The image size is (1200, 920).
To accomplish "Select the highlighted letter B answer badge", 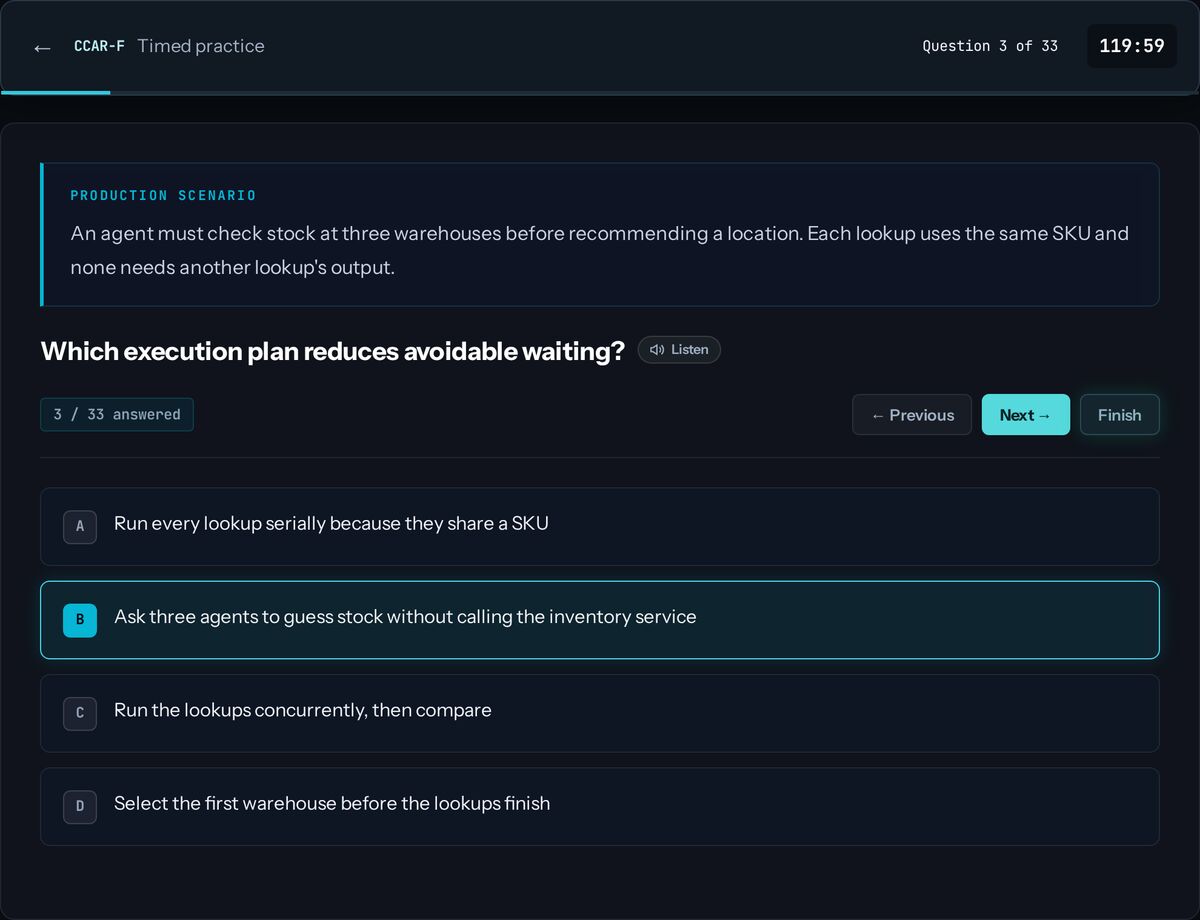I will tap(80, 620).
